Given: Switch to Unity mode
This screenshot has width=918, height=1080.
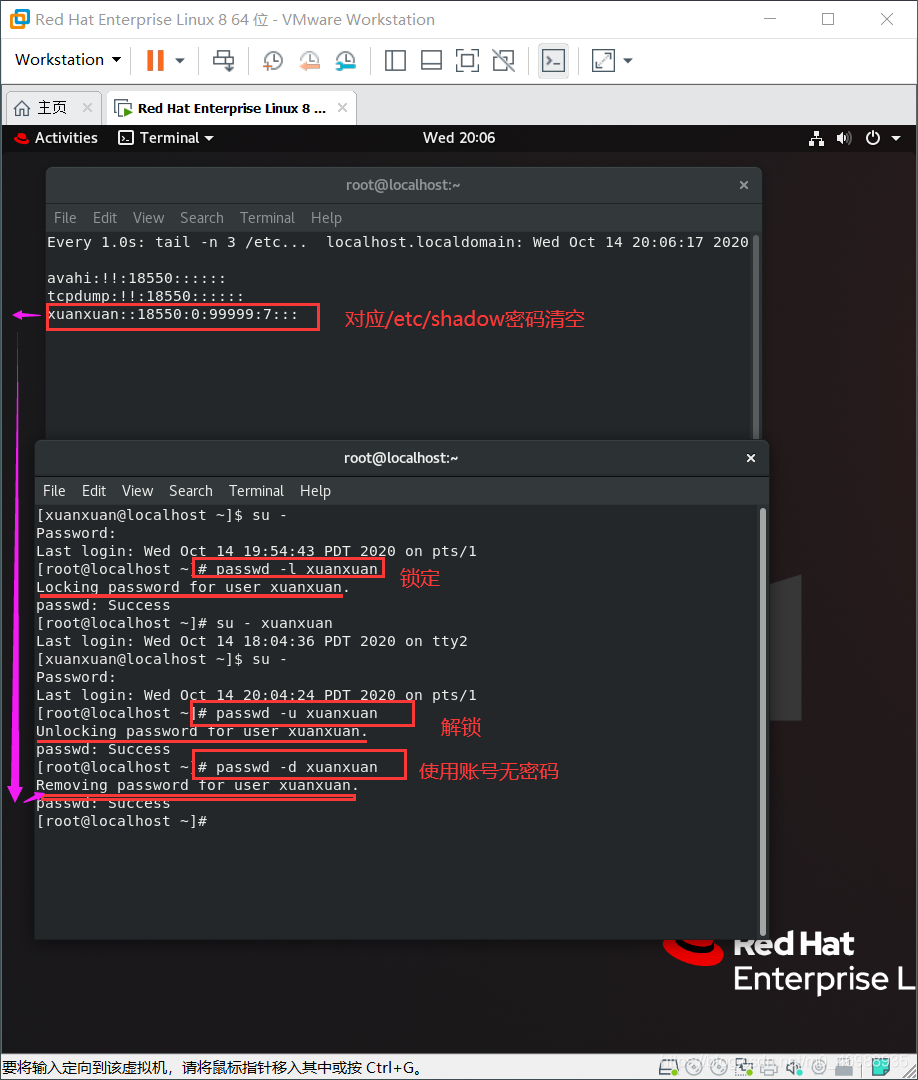Looking at the screenshot, I should [x=503, y=61].
